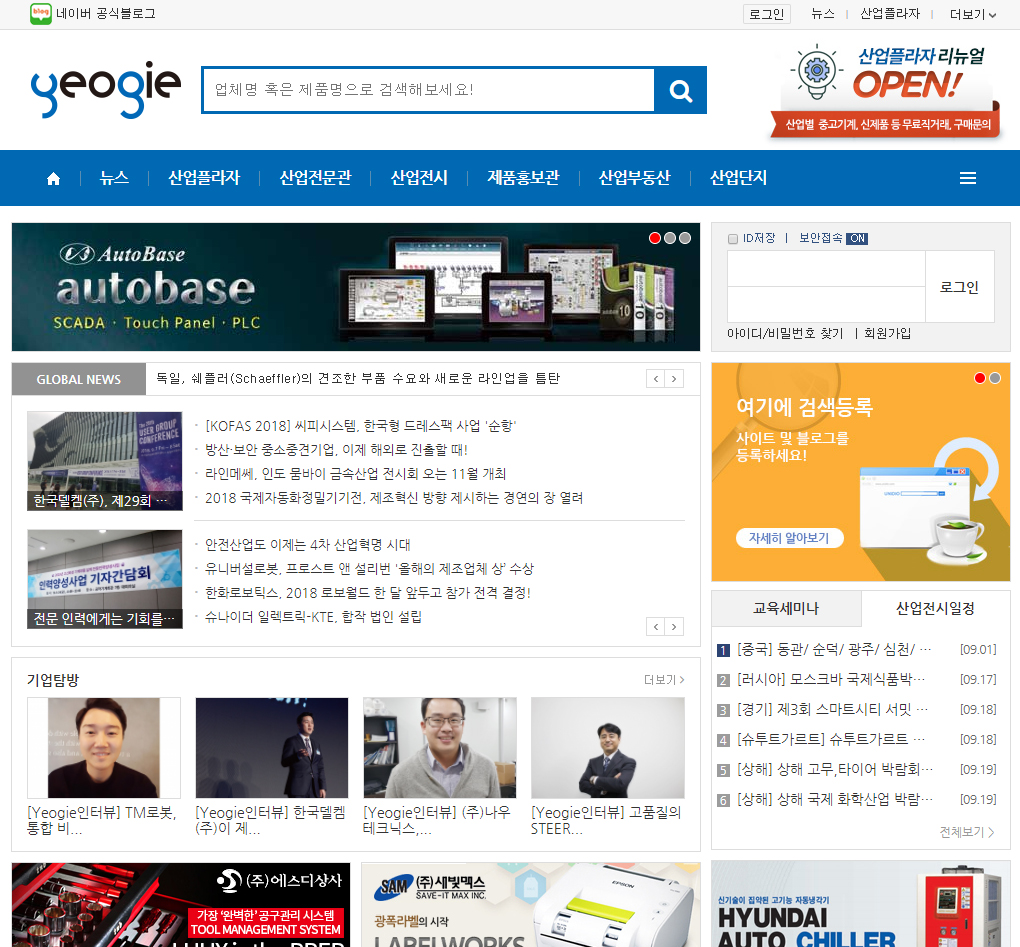Select first dot on orange search banner
The width and height of the screenshot is (1020, 947).
[980, 378]
